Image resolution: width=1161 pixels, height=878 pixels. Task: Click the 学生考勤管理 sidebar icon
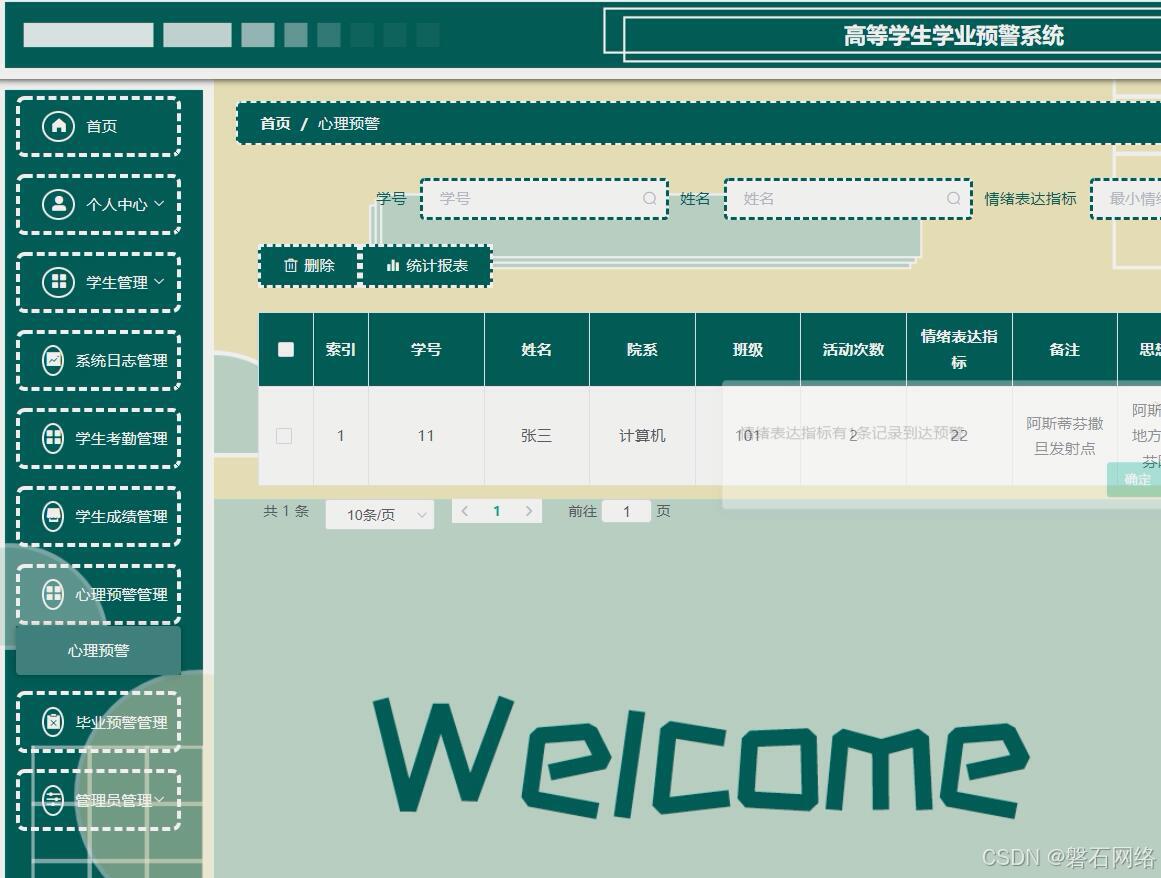[x=52, y=438]
